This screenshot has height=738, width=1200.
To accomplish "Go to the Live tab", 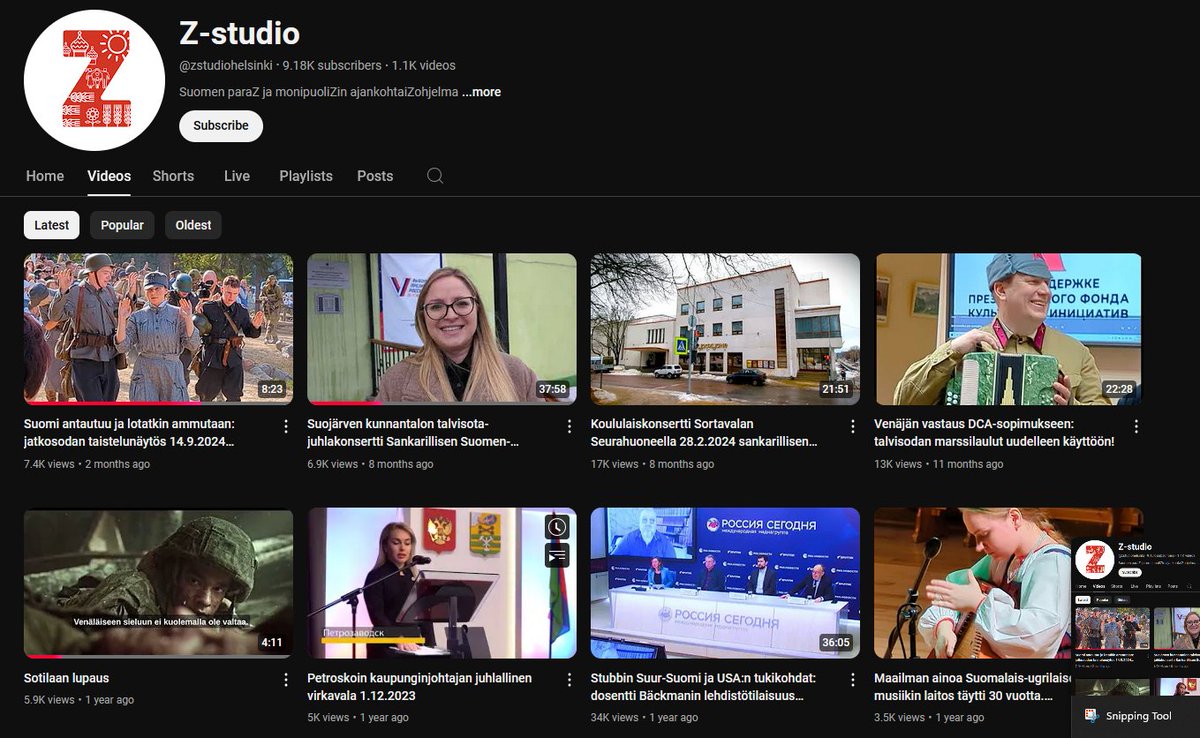I will 237,176.
